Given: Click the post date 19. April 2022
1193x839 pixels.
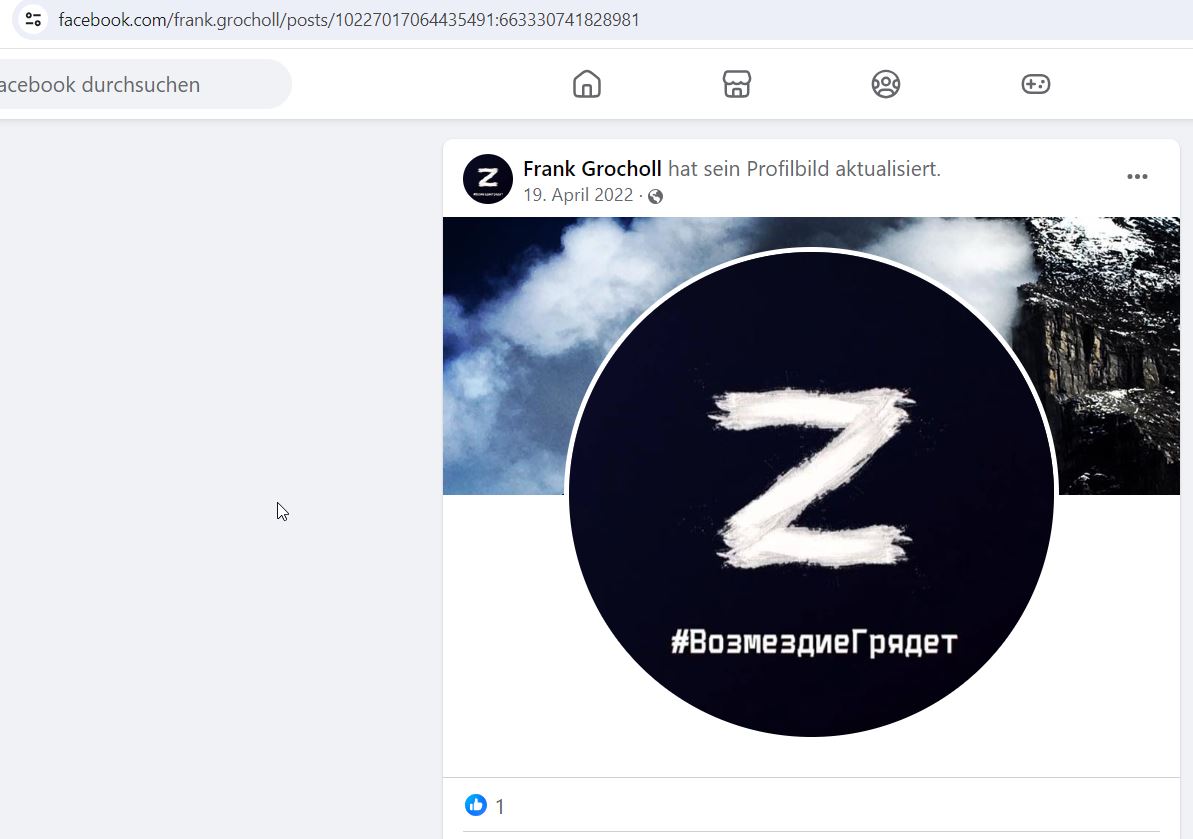Looking at the screenshot, I should (x=578, y=195).
